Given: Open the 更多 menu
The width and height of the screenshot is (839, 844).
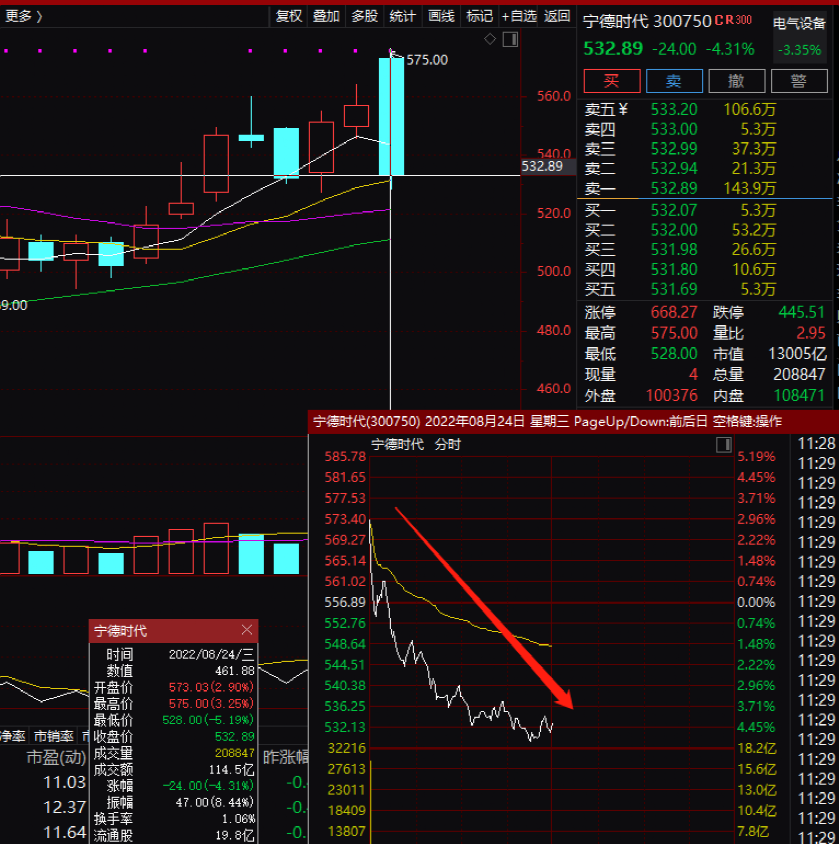Looking at the screenshot, I should (24, 16).
